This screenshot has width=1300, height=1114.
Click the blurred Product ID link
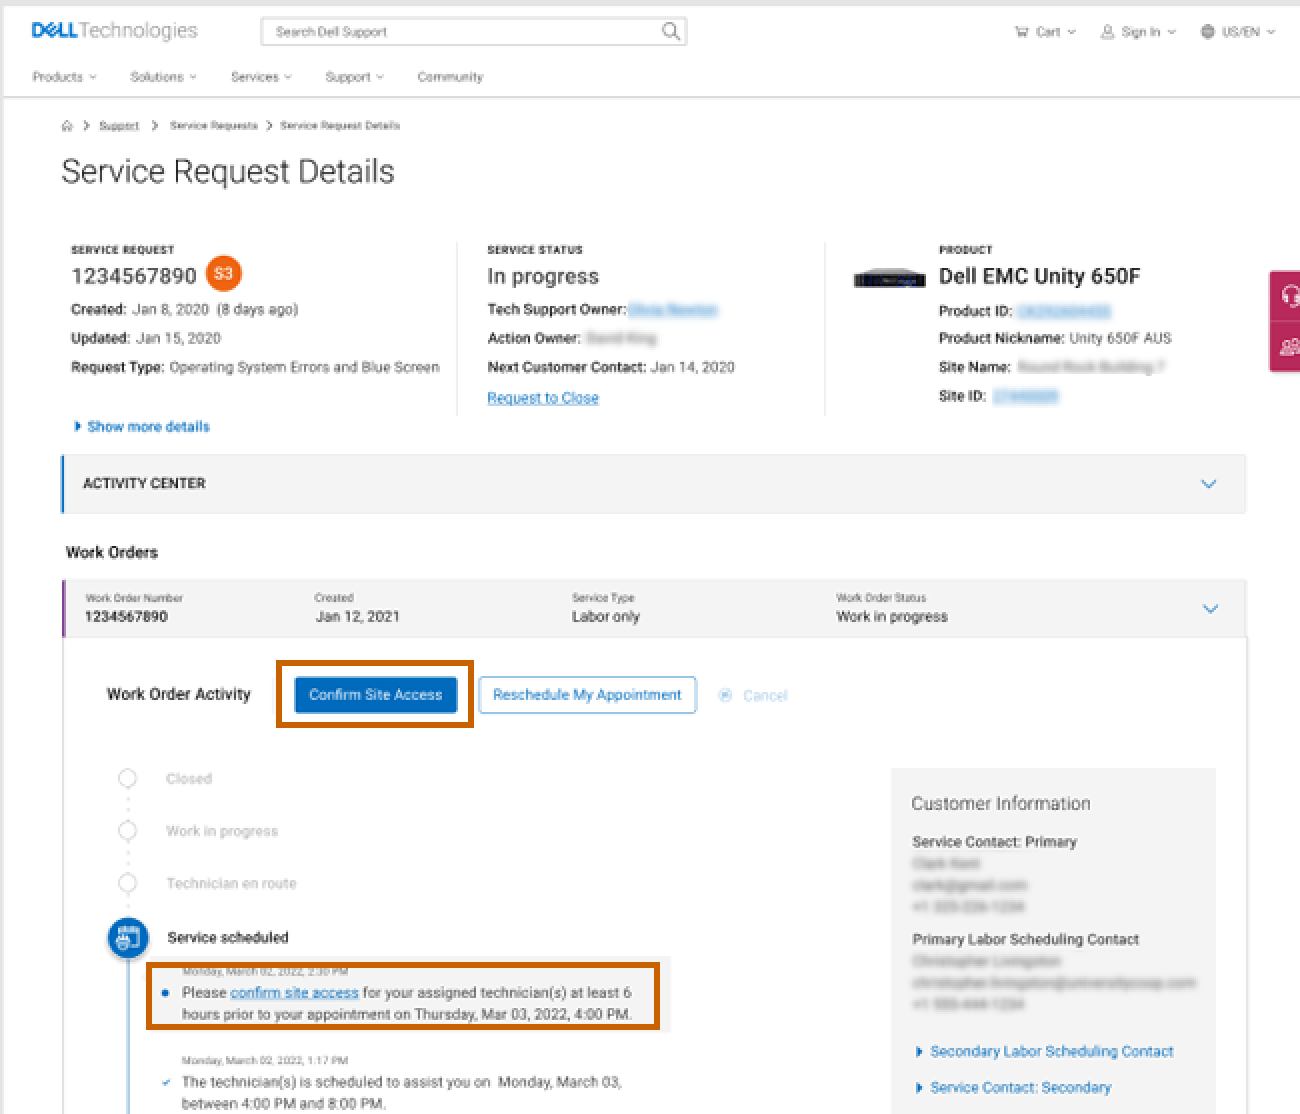pos(1064,312)
